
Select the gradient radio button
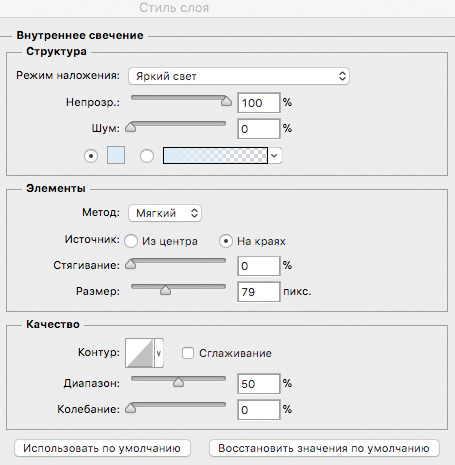pyautogui.click(x=147, y=156)
